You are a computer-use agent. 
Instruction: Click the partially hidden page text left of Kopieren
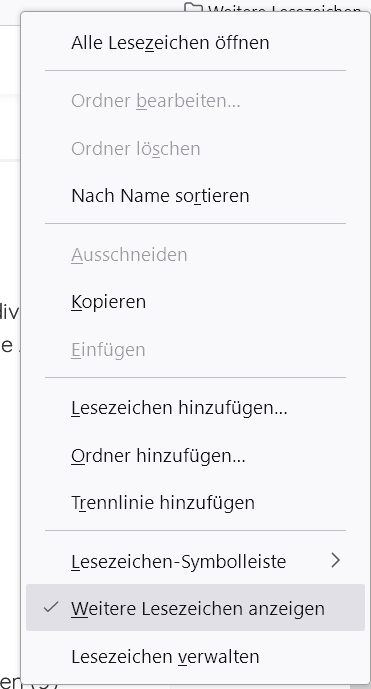click(9, 312)
